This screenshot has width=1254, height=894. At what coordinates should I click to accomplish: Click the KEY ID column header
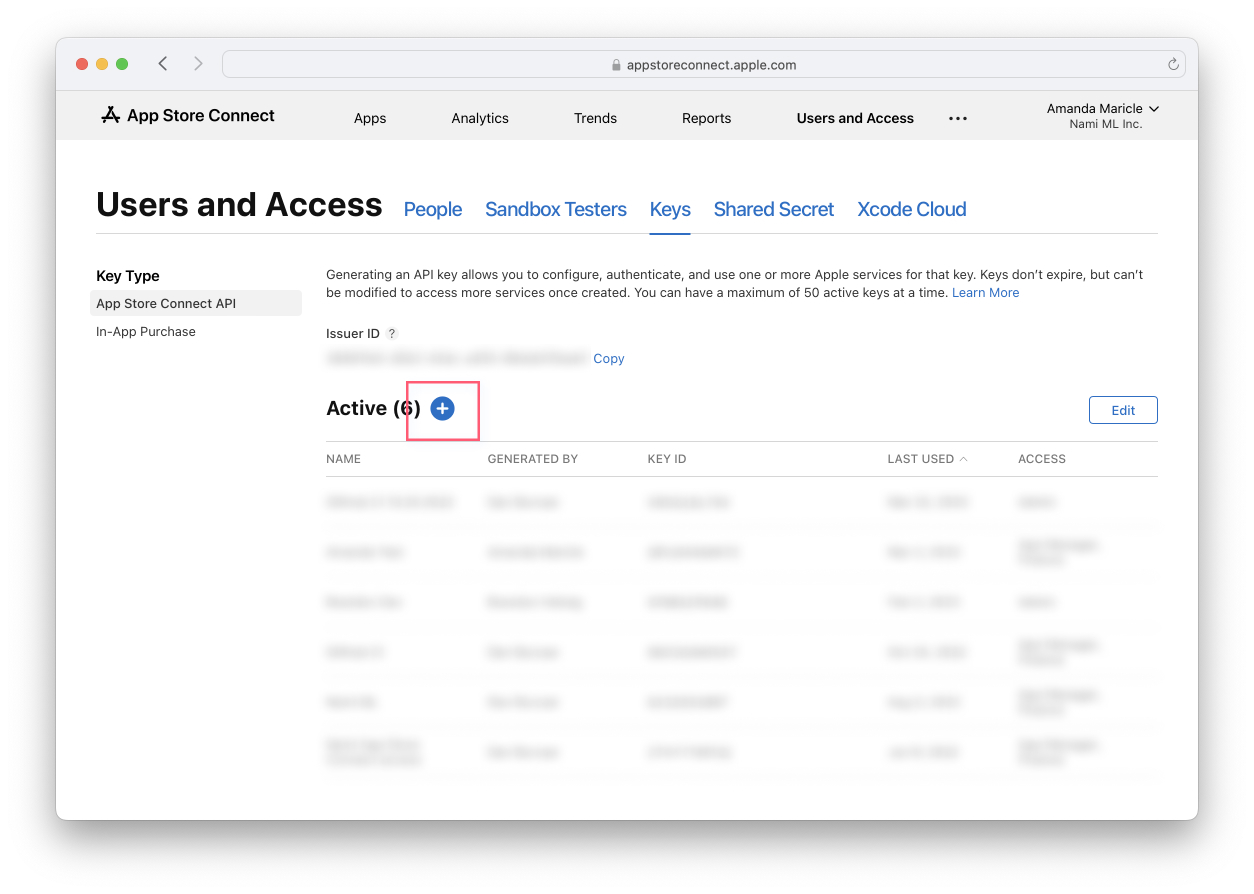point(667,459)
